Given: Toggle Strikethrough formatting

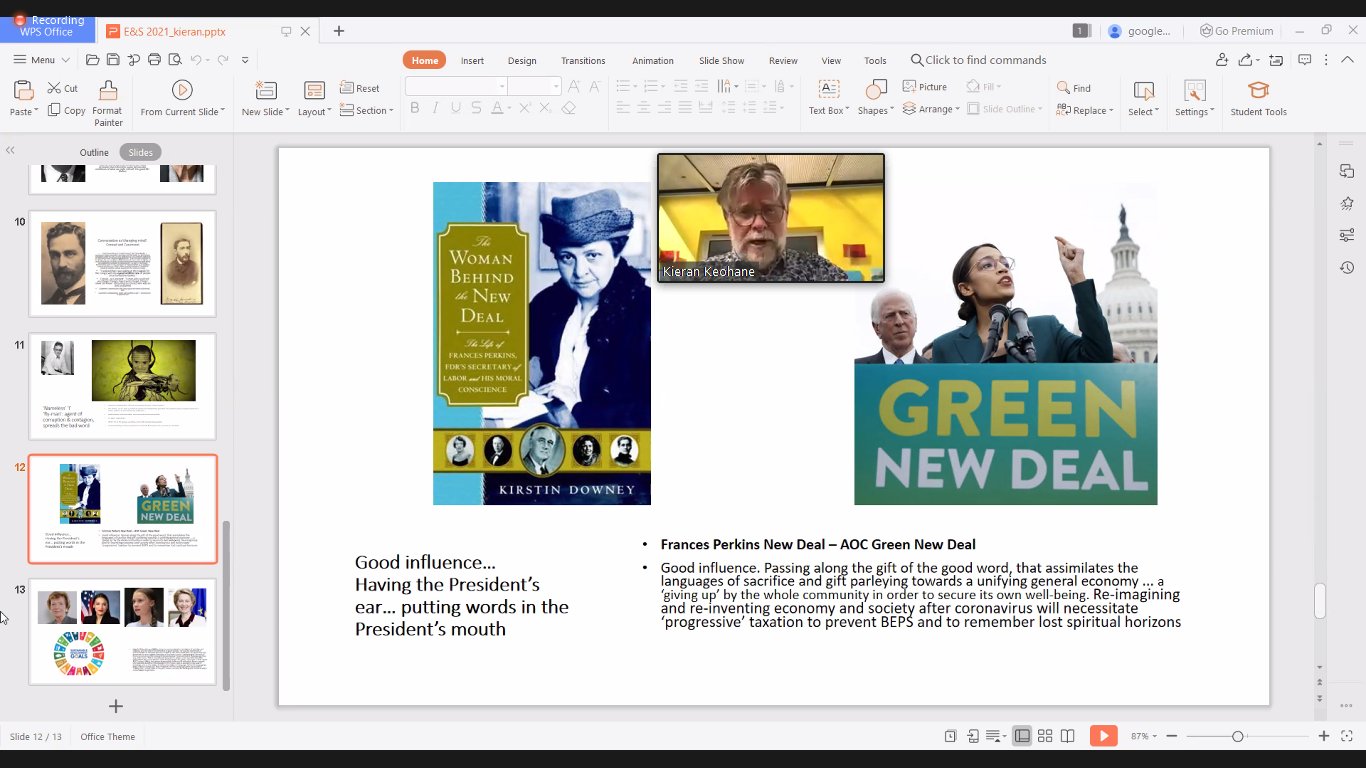Looking at the screenshot, I should (475, 108).
